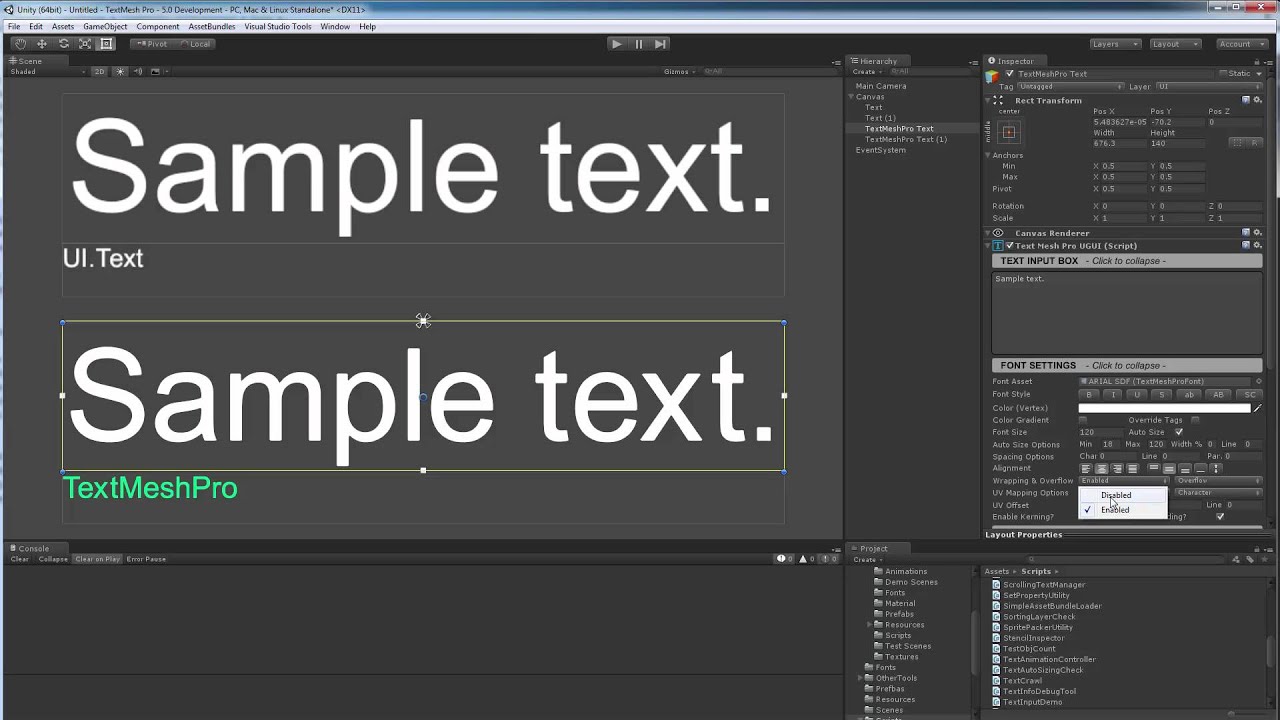1280x720 pixels.
Task: Choose Disabled in the Wrapping dropdown
Action: coord(1116,495)
